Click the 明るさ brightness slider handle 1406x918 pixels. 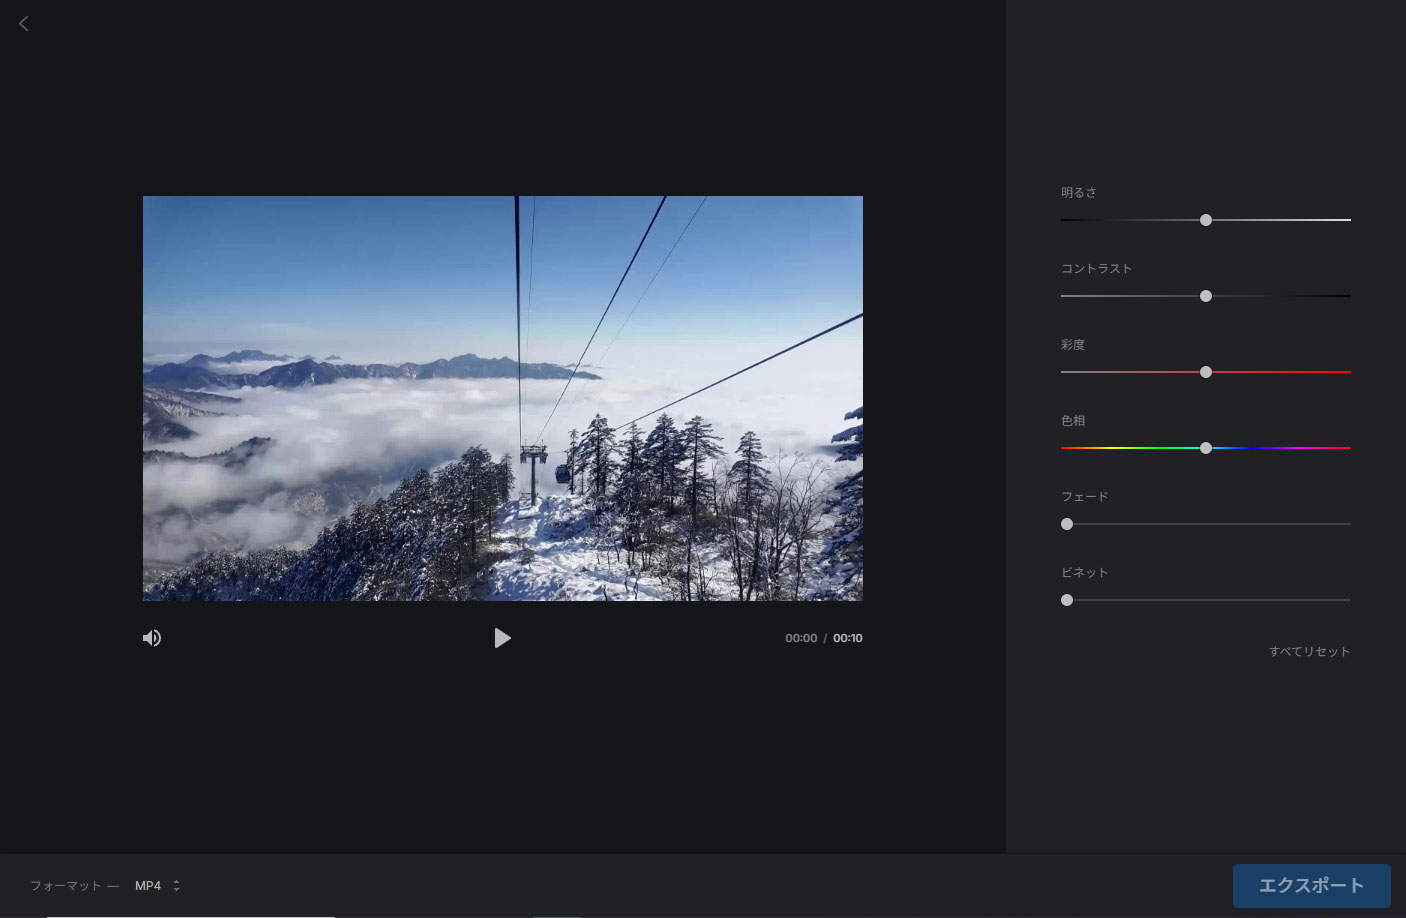coord(1206,220)
